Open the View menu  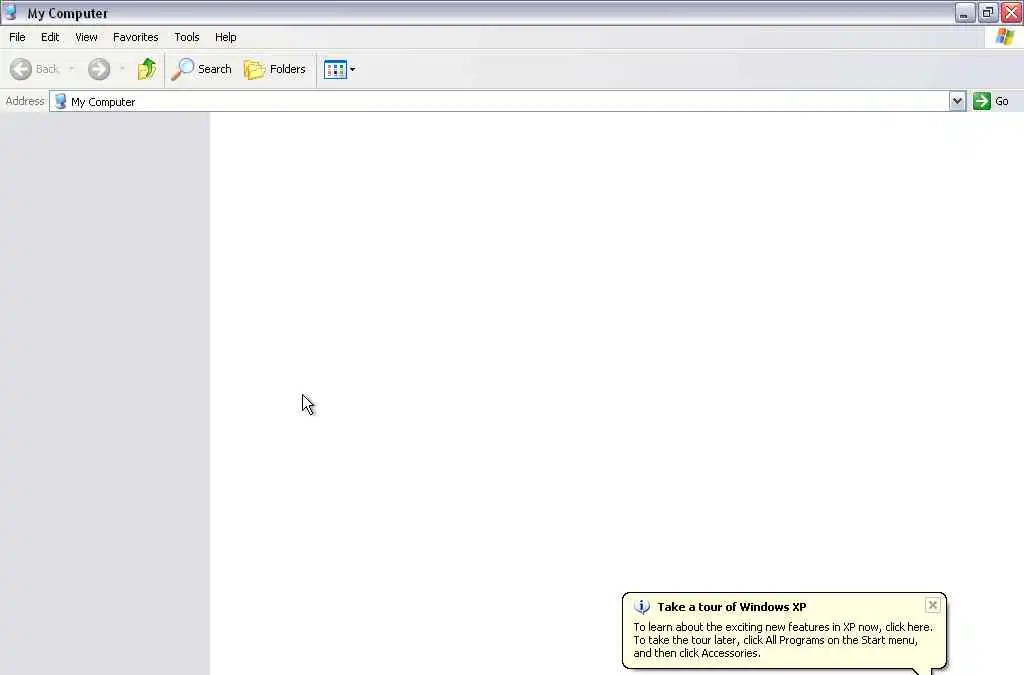click(x=86, y=37)
